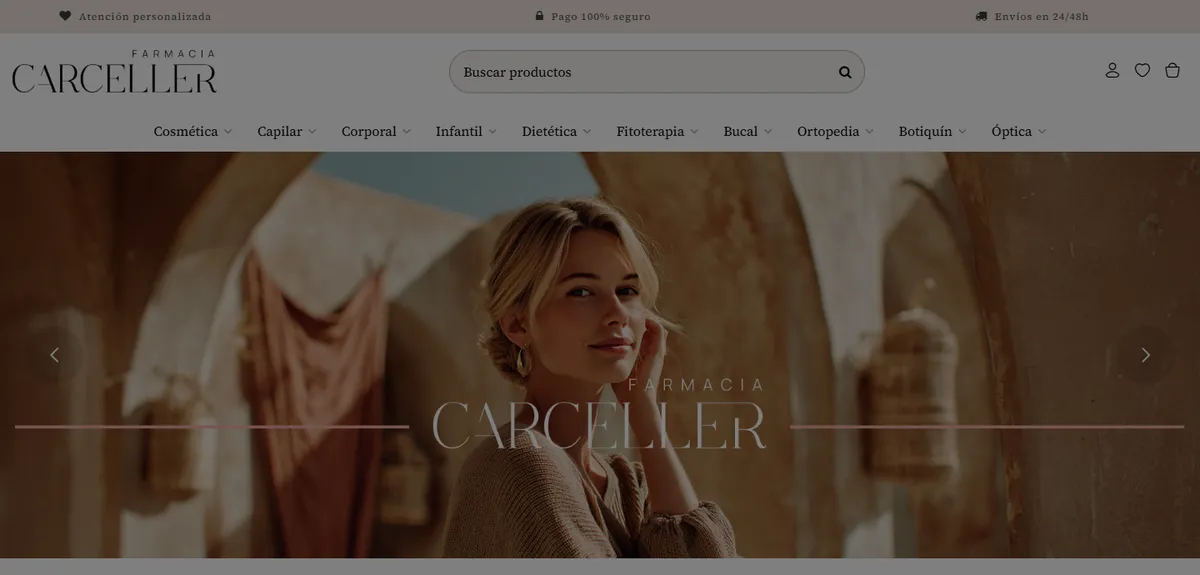Expand the Dietética dropdown chevron
This screenshot has height=575, width=1200.
[586, 131]
